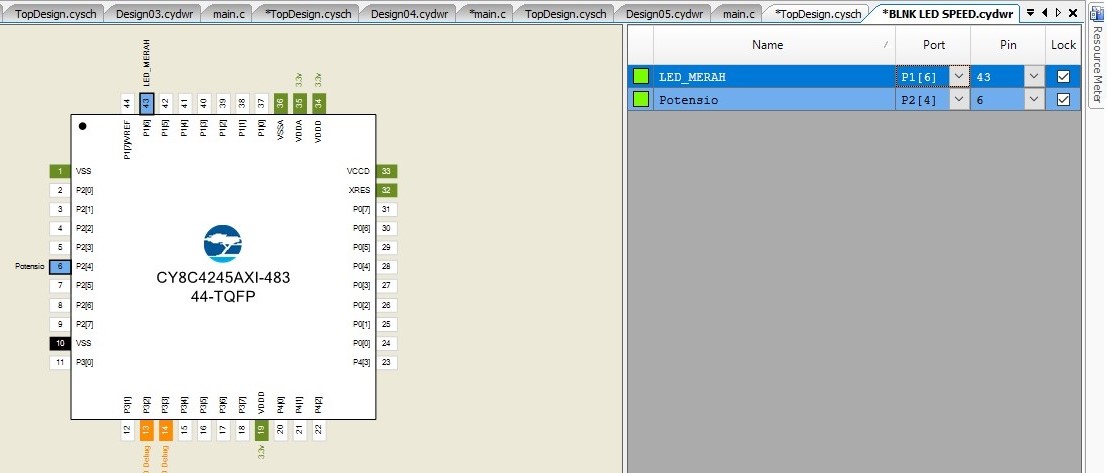Click pin 1 VSS on the chip
Viewport: 1107px width, 473px height.
pyautogui.click(x=60, y=171)
